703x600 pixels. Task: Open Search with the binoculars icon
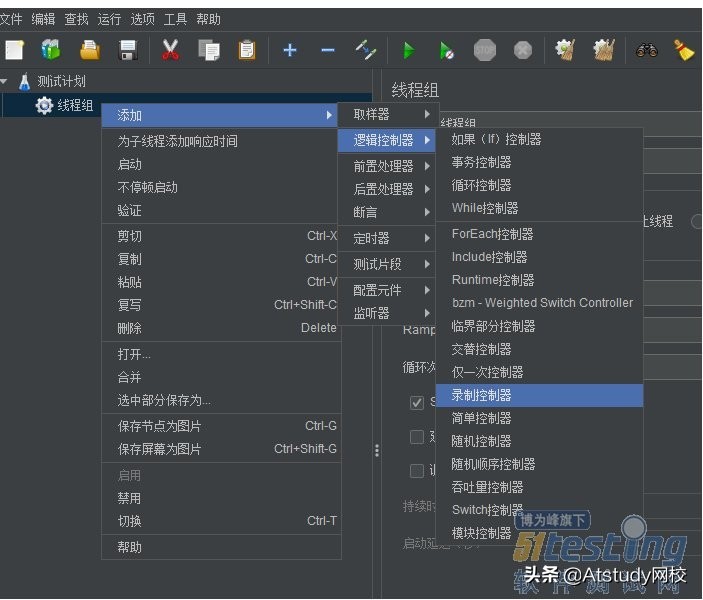click(647, 50)
